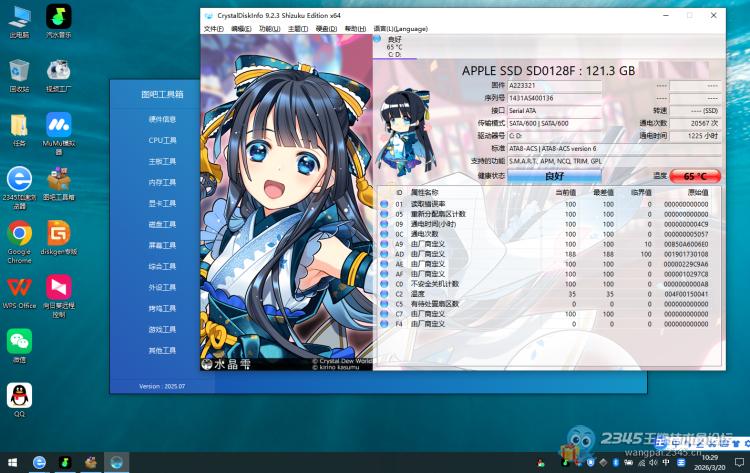Image resolution: width=750 pixels, height=473 pixels.
Task: Open the 文件(F) menu
Action: pos(213,29)
